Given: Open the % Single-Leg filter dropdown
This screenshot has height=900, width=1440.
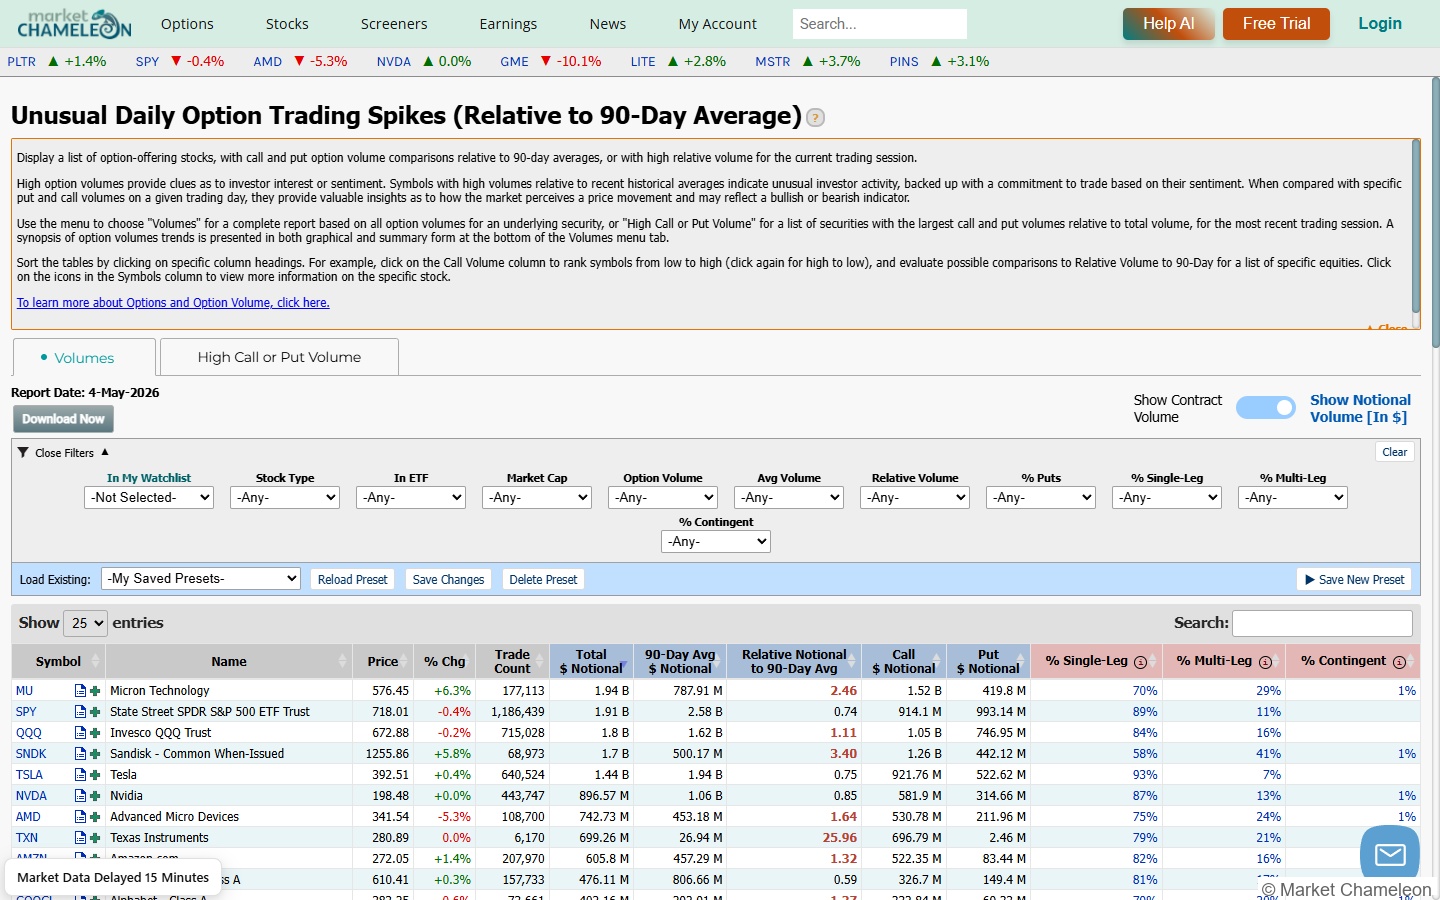Looking at the screenshot, I should 1167,497.
